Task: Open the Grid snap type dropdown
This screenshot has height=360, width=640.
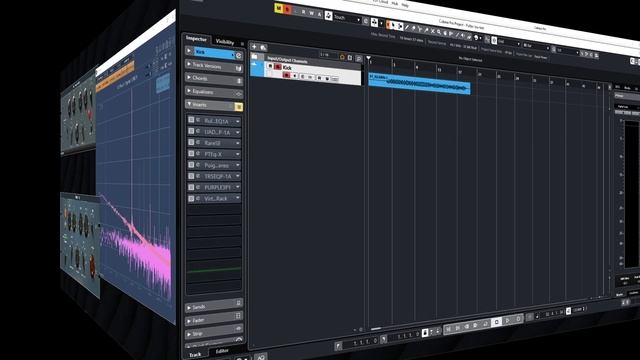Action: coord(509,42)
